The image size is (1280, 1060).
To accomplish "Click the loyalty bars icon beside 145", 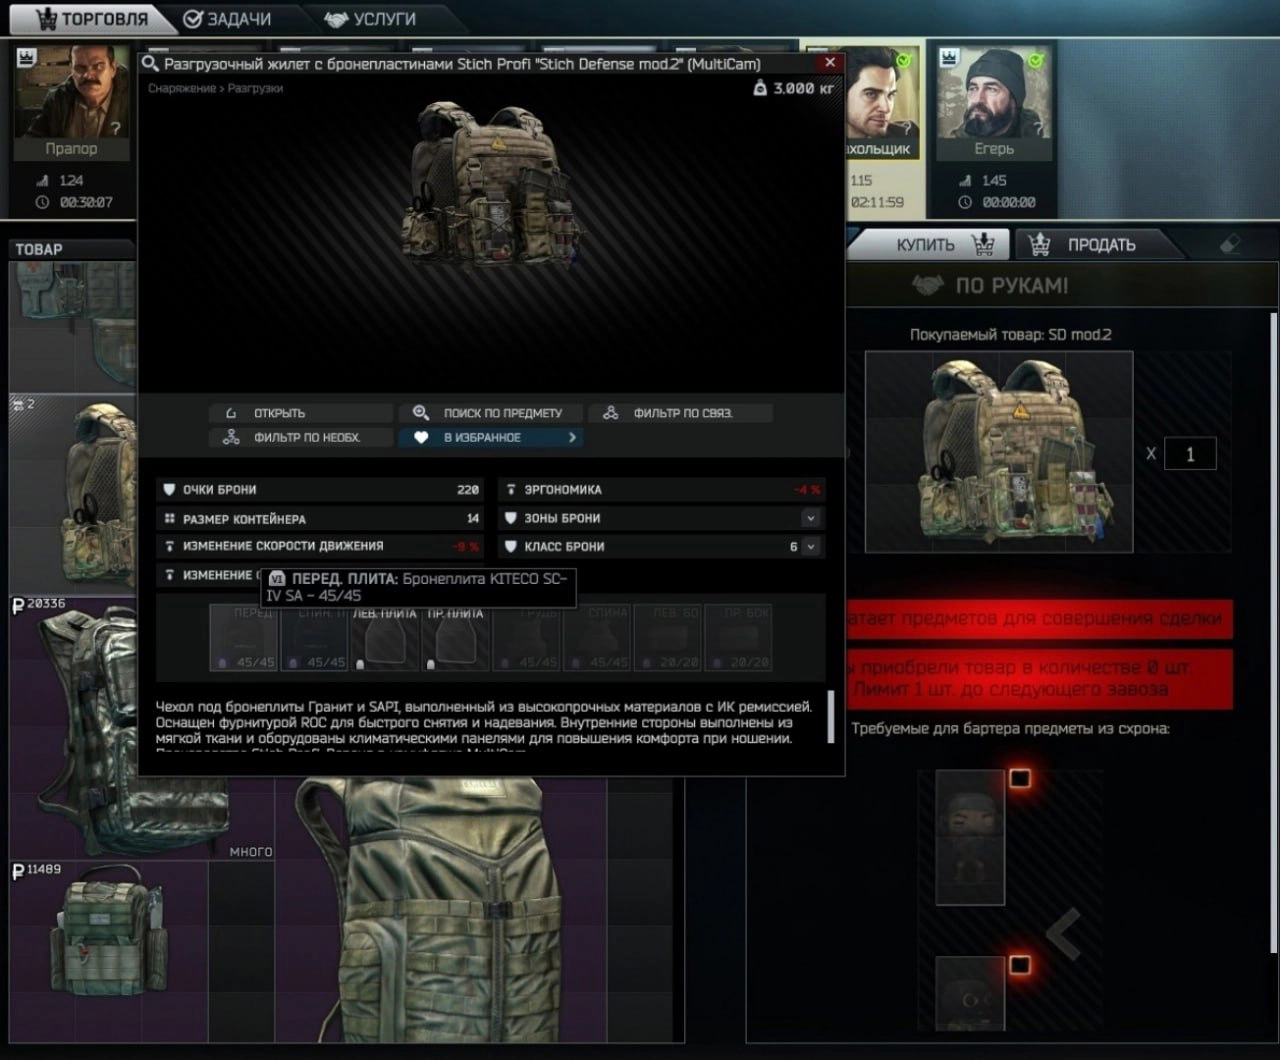I will coord(965,181).
